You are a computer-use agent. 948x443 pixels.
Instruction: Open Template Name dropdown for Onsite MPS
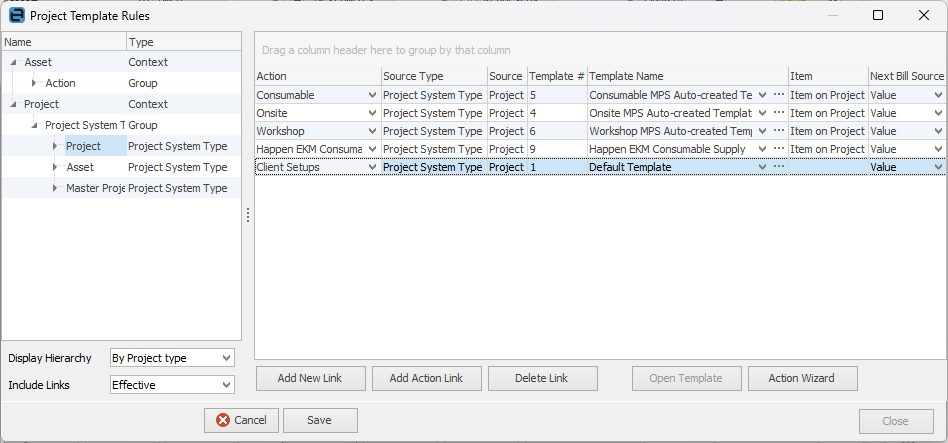pyautogui.click(x=762, y=113)
